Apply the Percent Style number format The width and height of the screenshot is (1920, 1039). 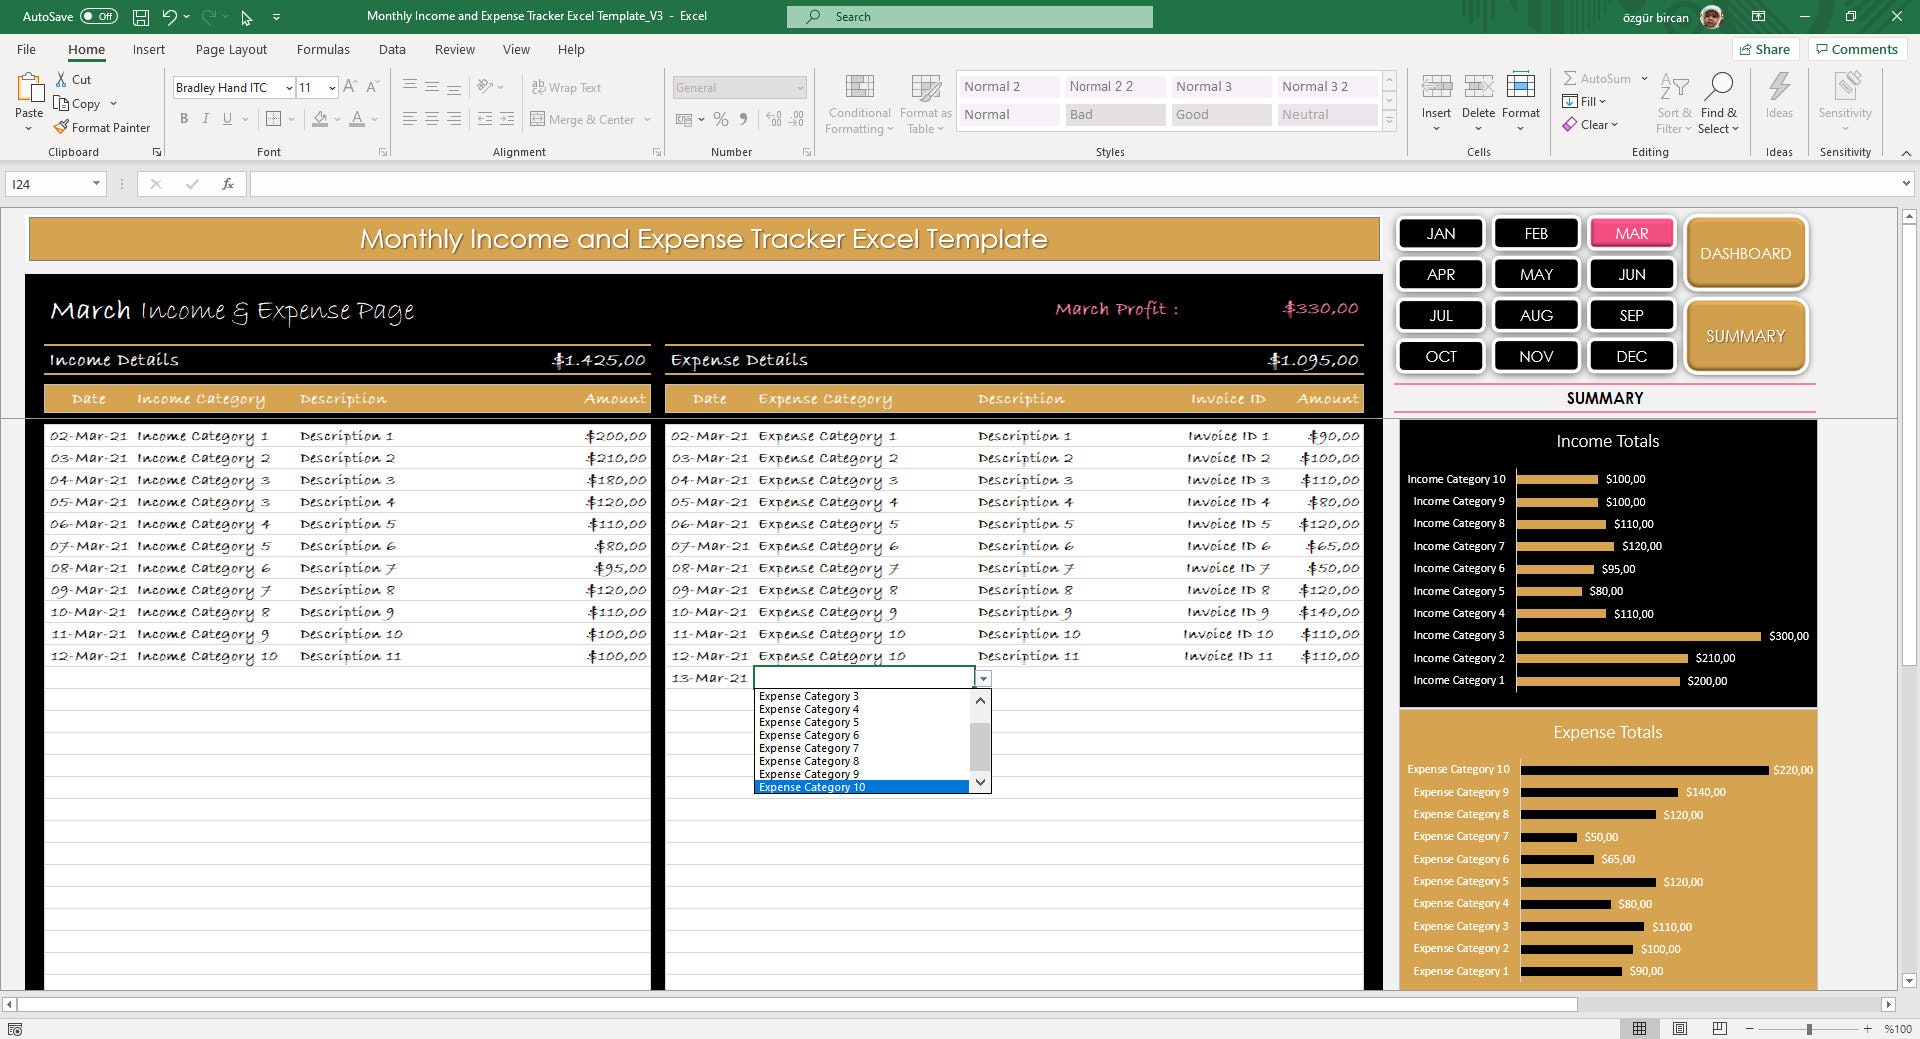click(x=721, y=119)
